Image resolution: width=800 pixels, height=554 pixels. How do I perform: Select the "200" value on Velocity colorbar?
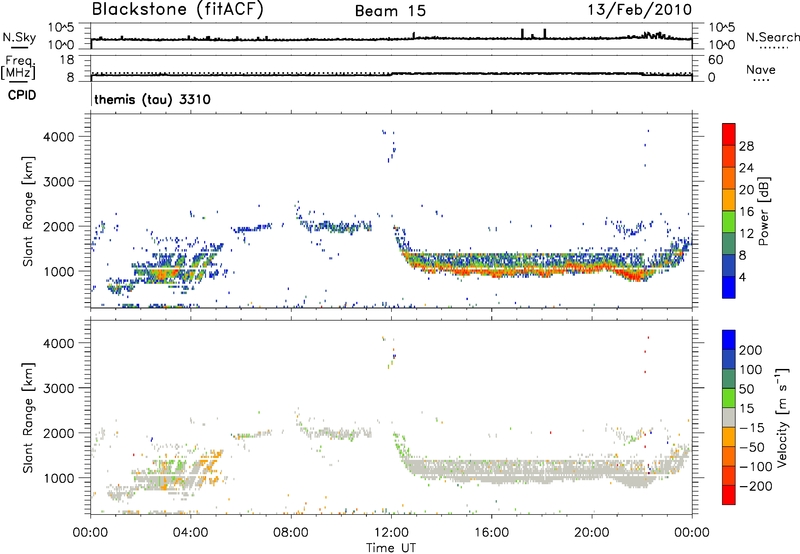click(x=751, y=350)
